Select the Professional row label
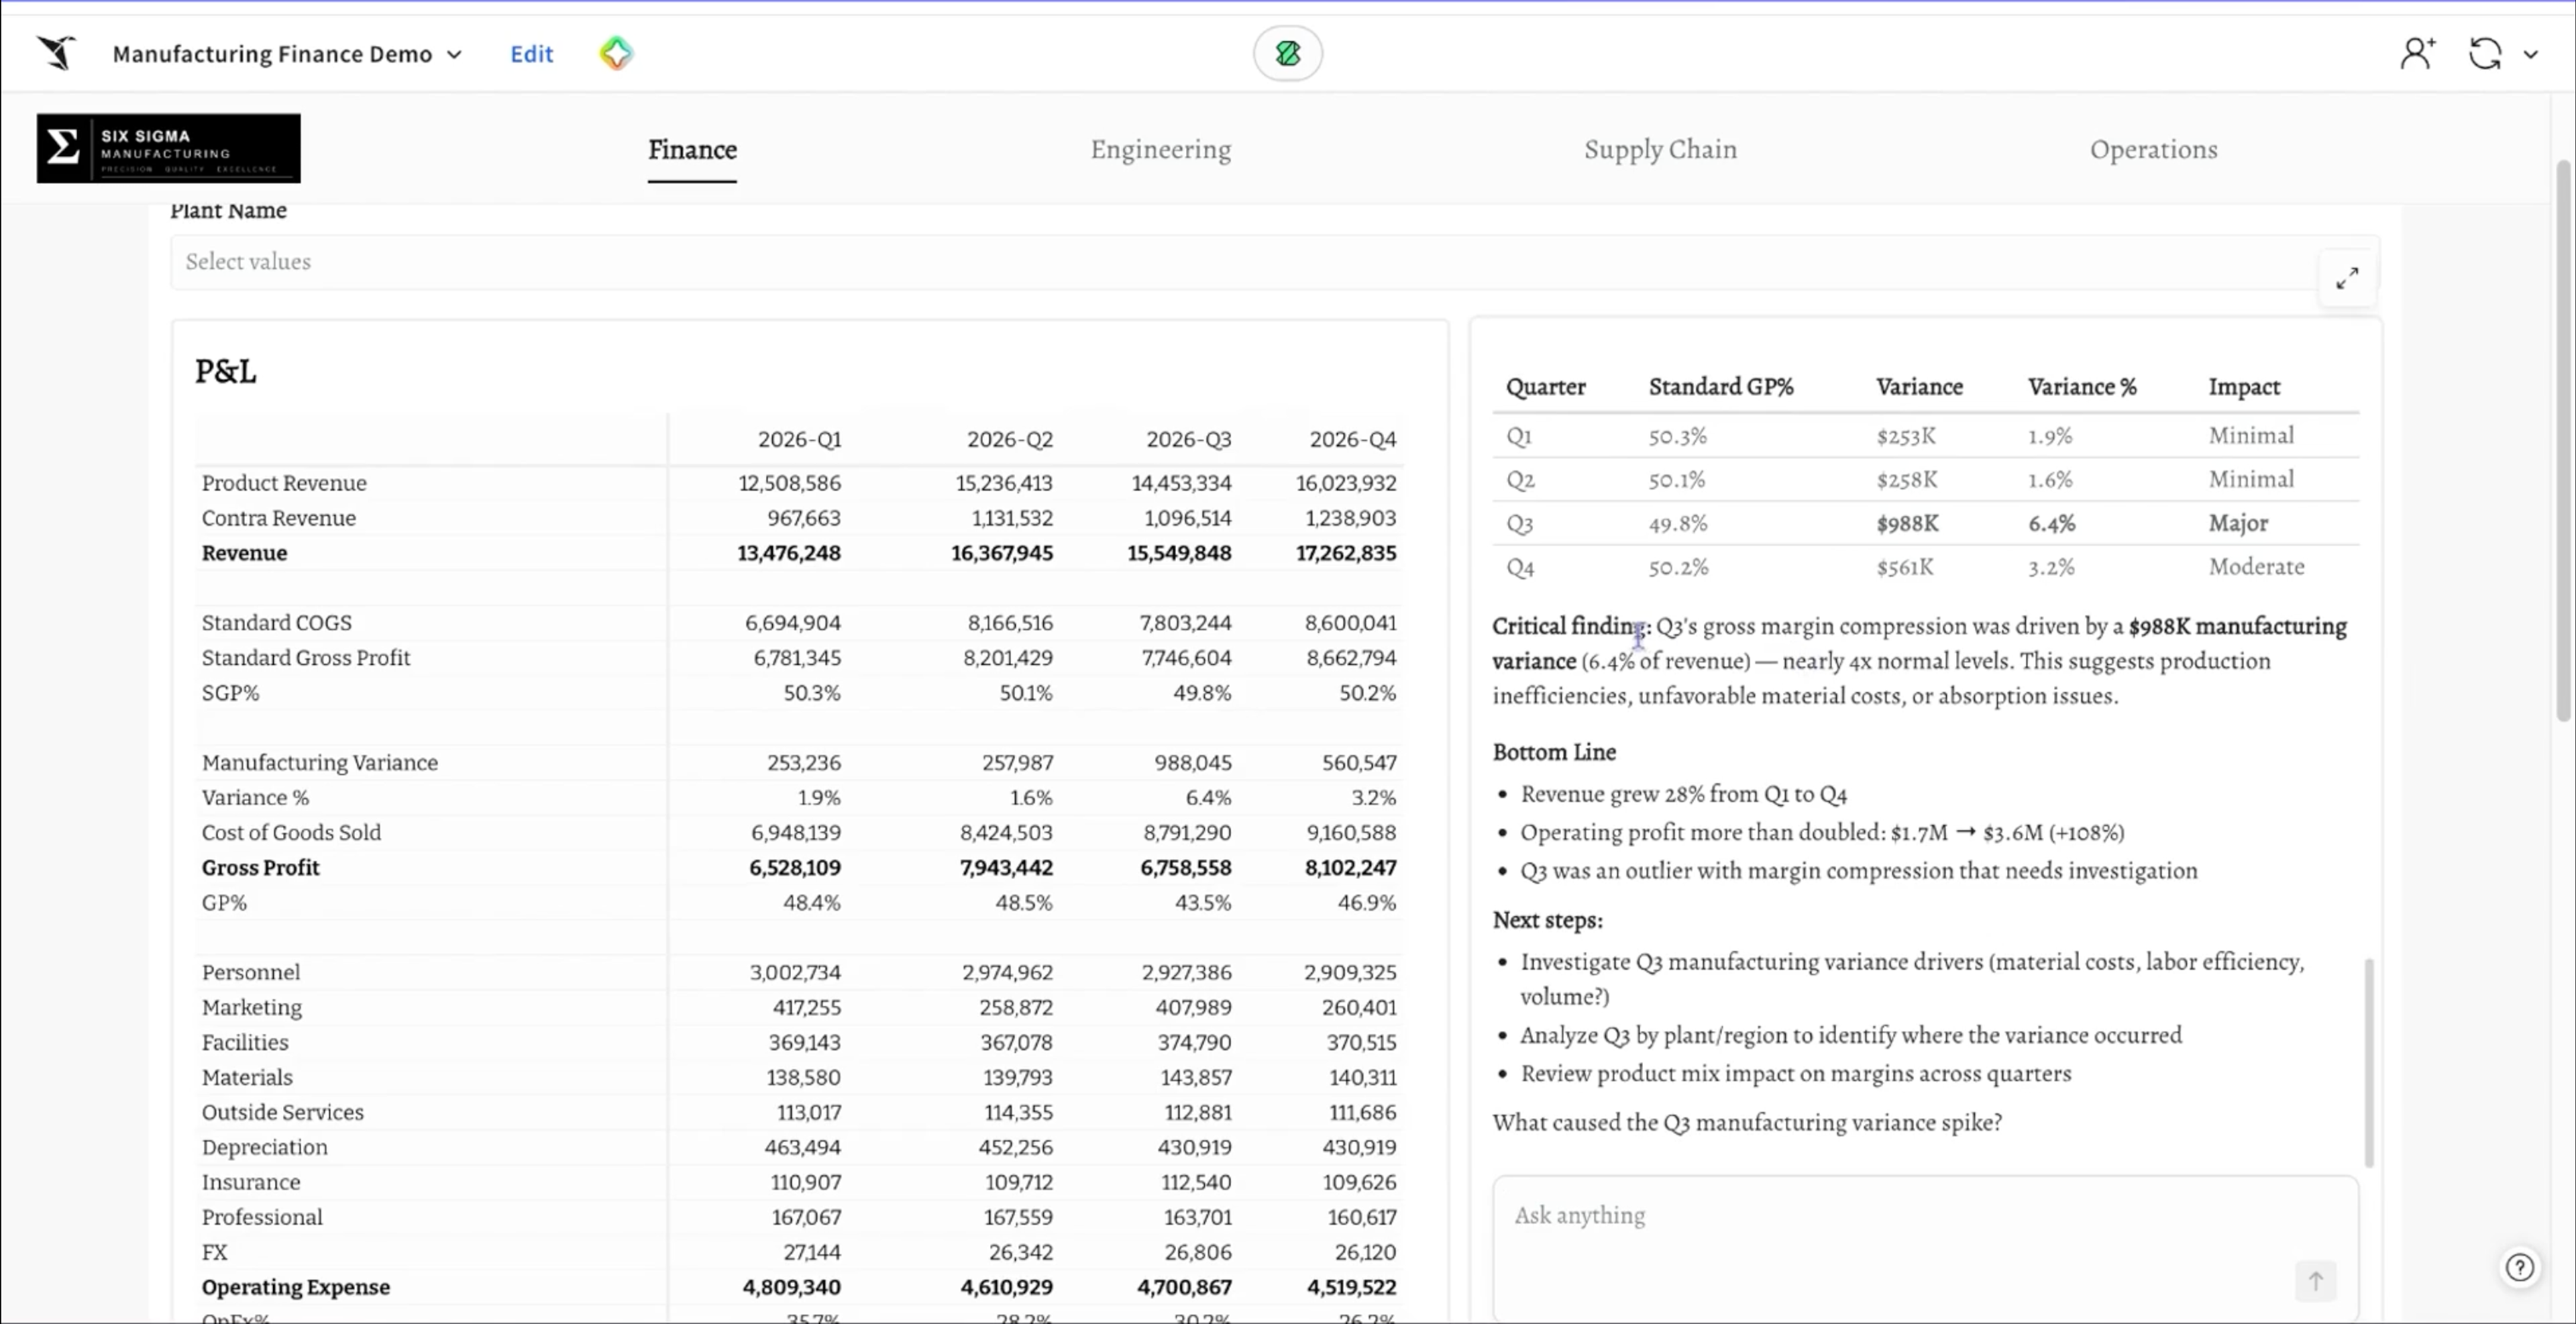The image size is (2576, 1324). (262, 1218)
